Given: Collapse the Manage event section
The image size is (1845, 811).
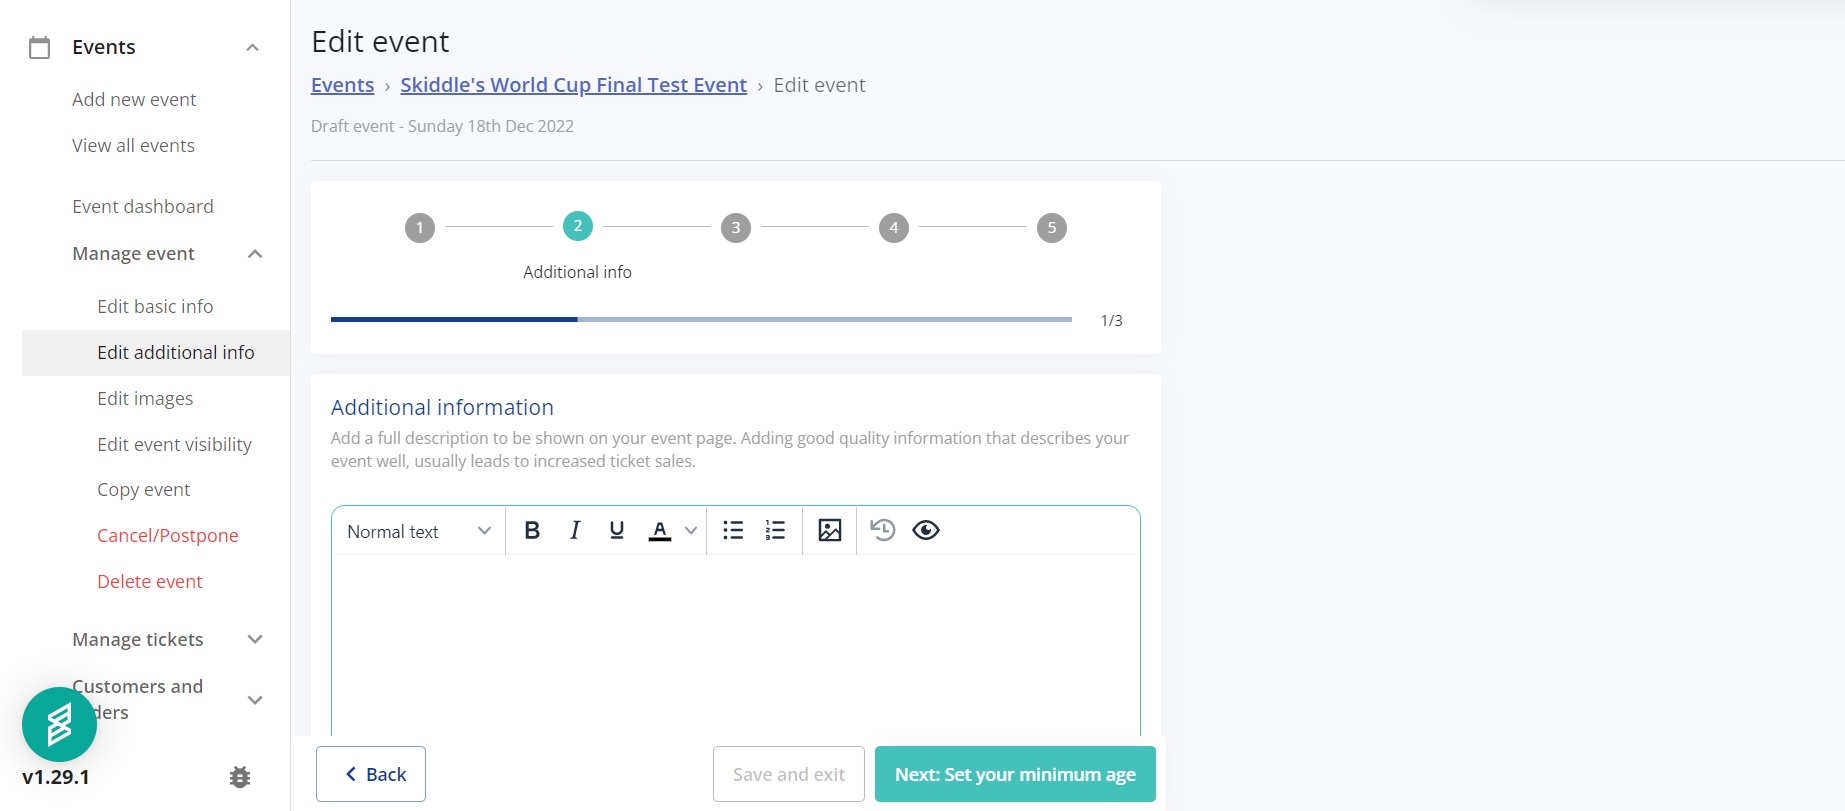Looking at the screenshot, I should pyautogui.click(x=255, y=254).
